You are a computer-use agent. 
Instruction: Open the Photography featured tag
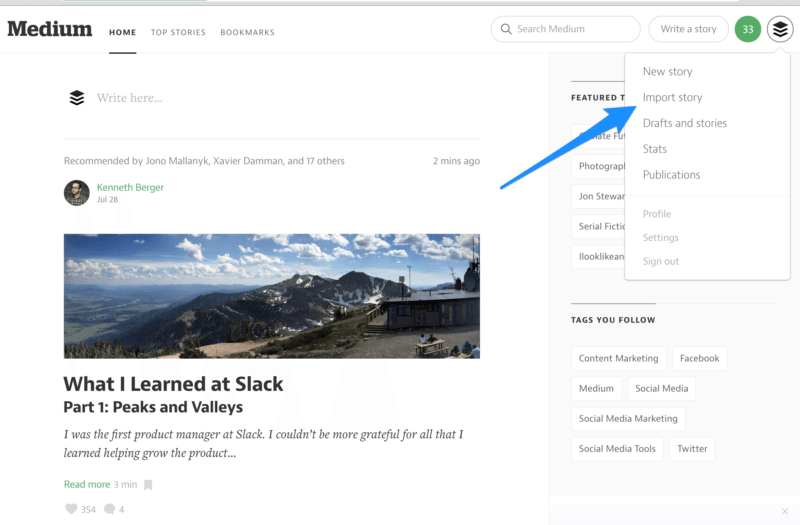(598, 166)
